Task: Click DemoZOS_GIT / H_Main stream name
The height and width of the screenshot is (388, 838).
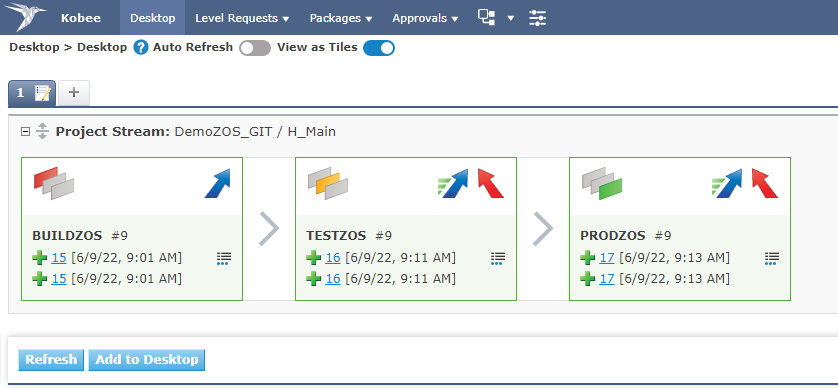Action: (x=255, y=131)
